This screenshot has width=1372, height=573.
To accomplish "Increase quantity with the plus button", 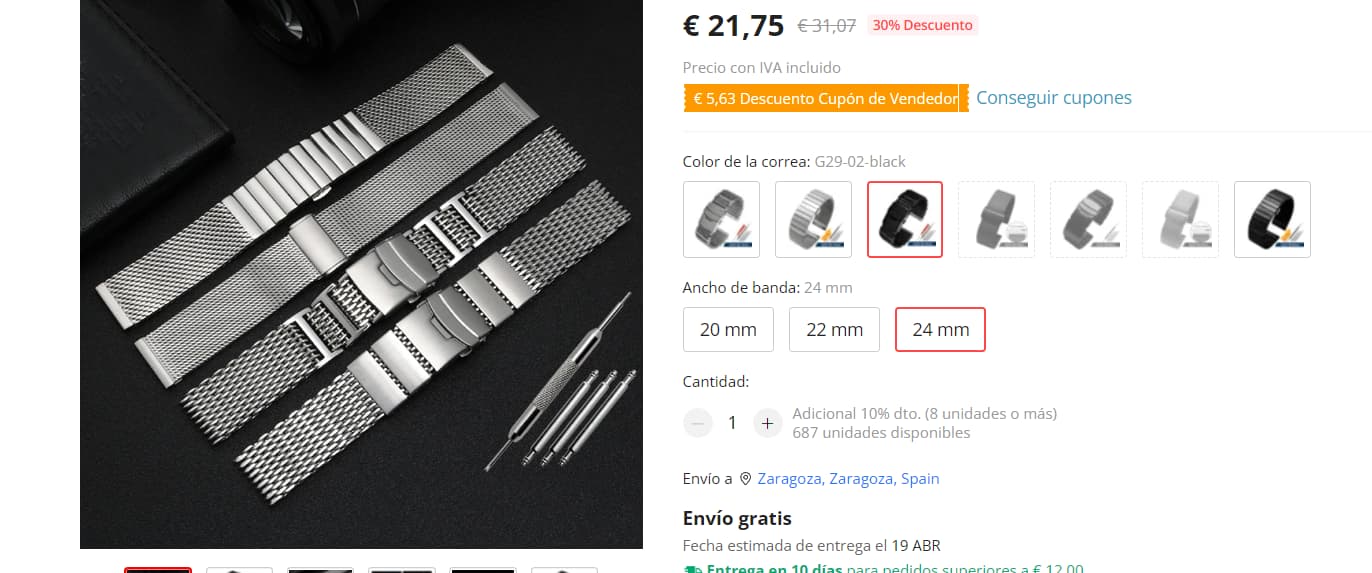I will (x=767, y=423).
